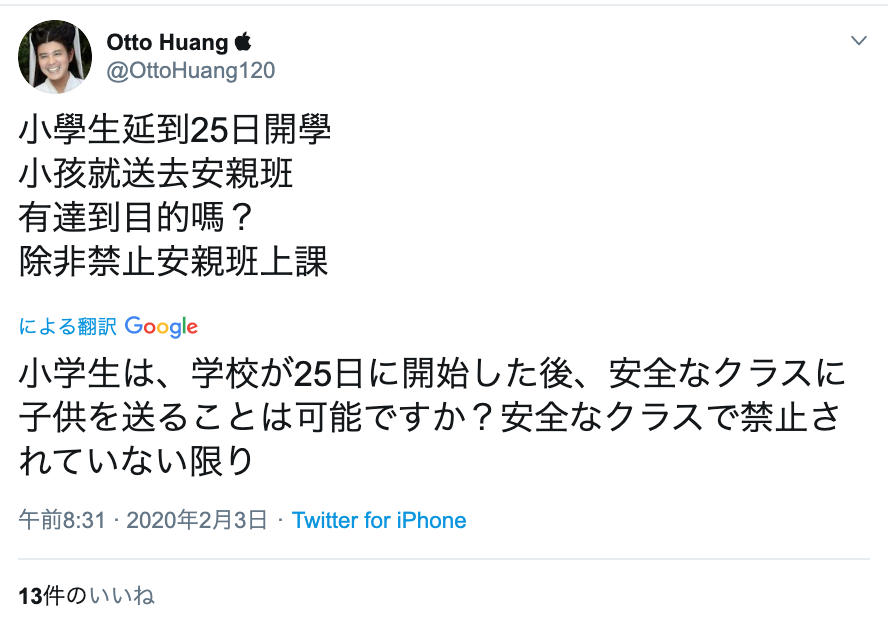Click the line 小學生延到25日開學

click(x=175, y=129)
